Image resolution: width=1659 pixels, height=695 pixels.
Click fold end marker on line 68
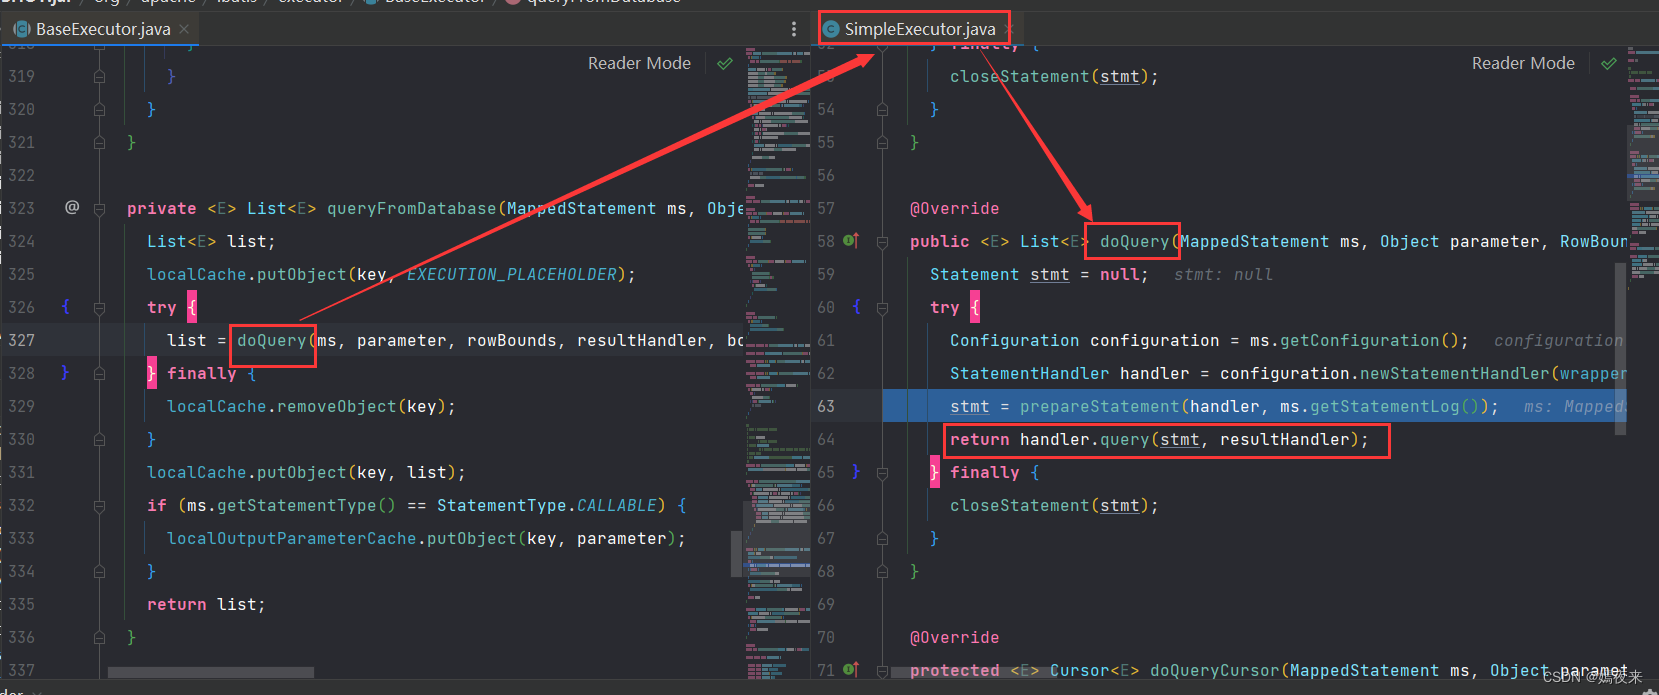882,571
